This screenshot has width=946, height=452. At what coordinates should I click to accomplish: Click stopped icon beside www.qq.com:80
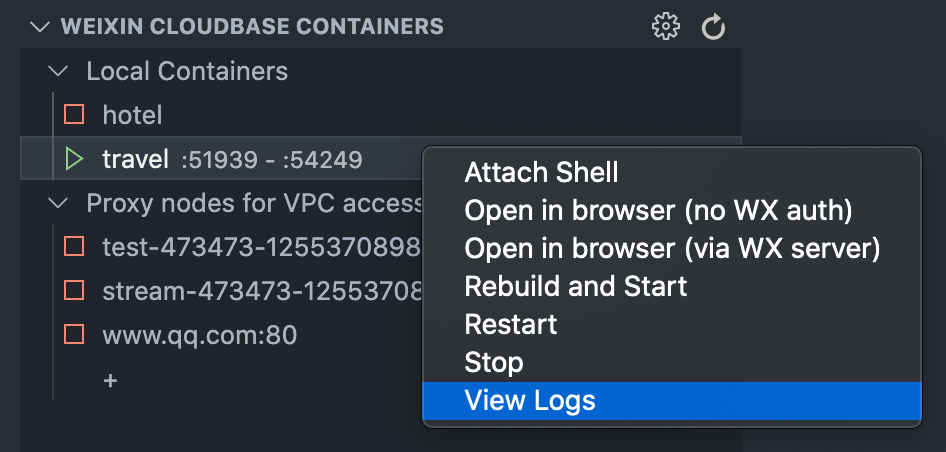(74, 335)
